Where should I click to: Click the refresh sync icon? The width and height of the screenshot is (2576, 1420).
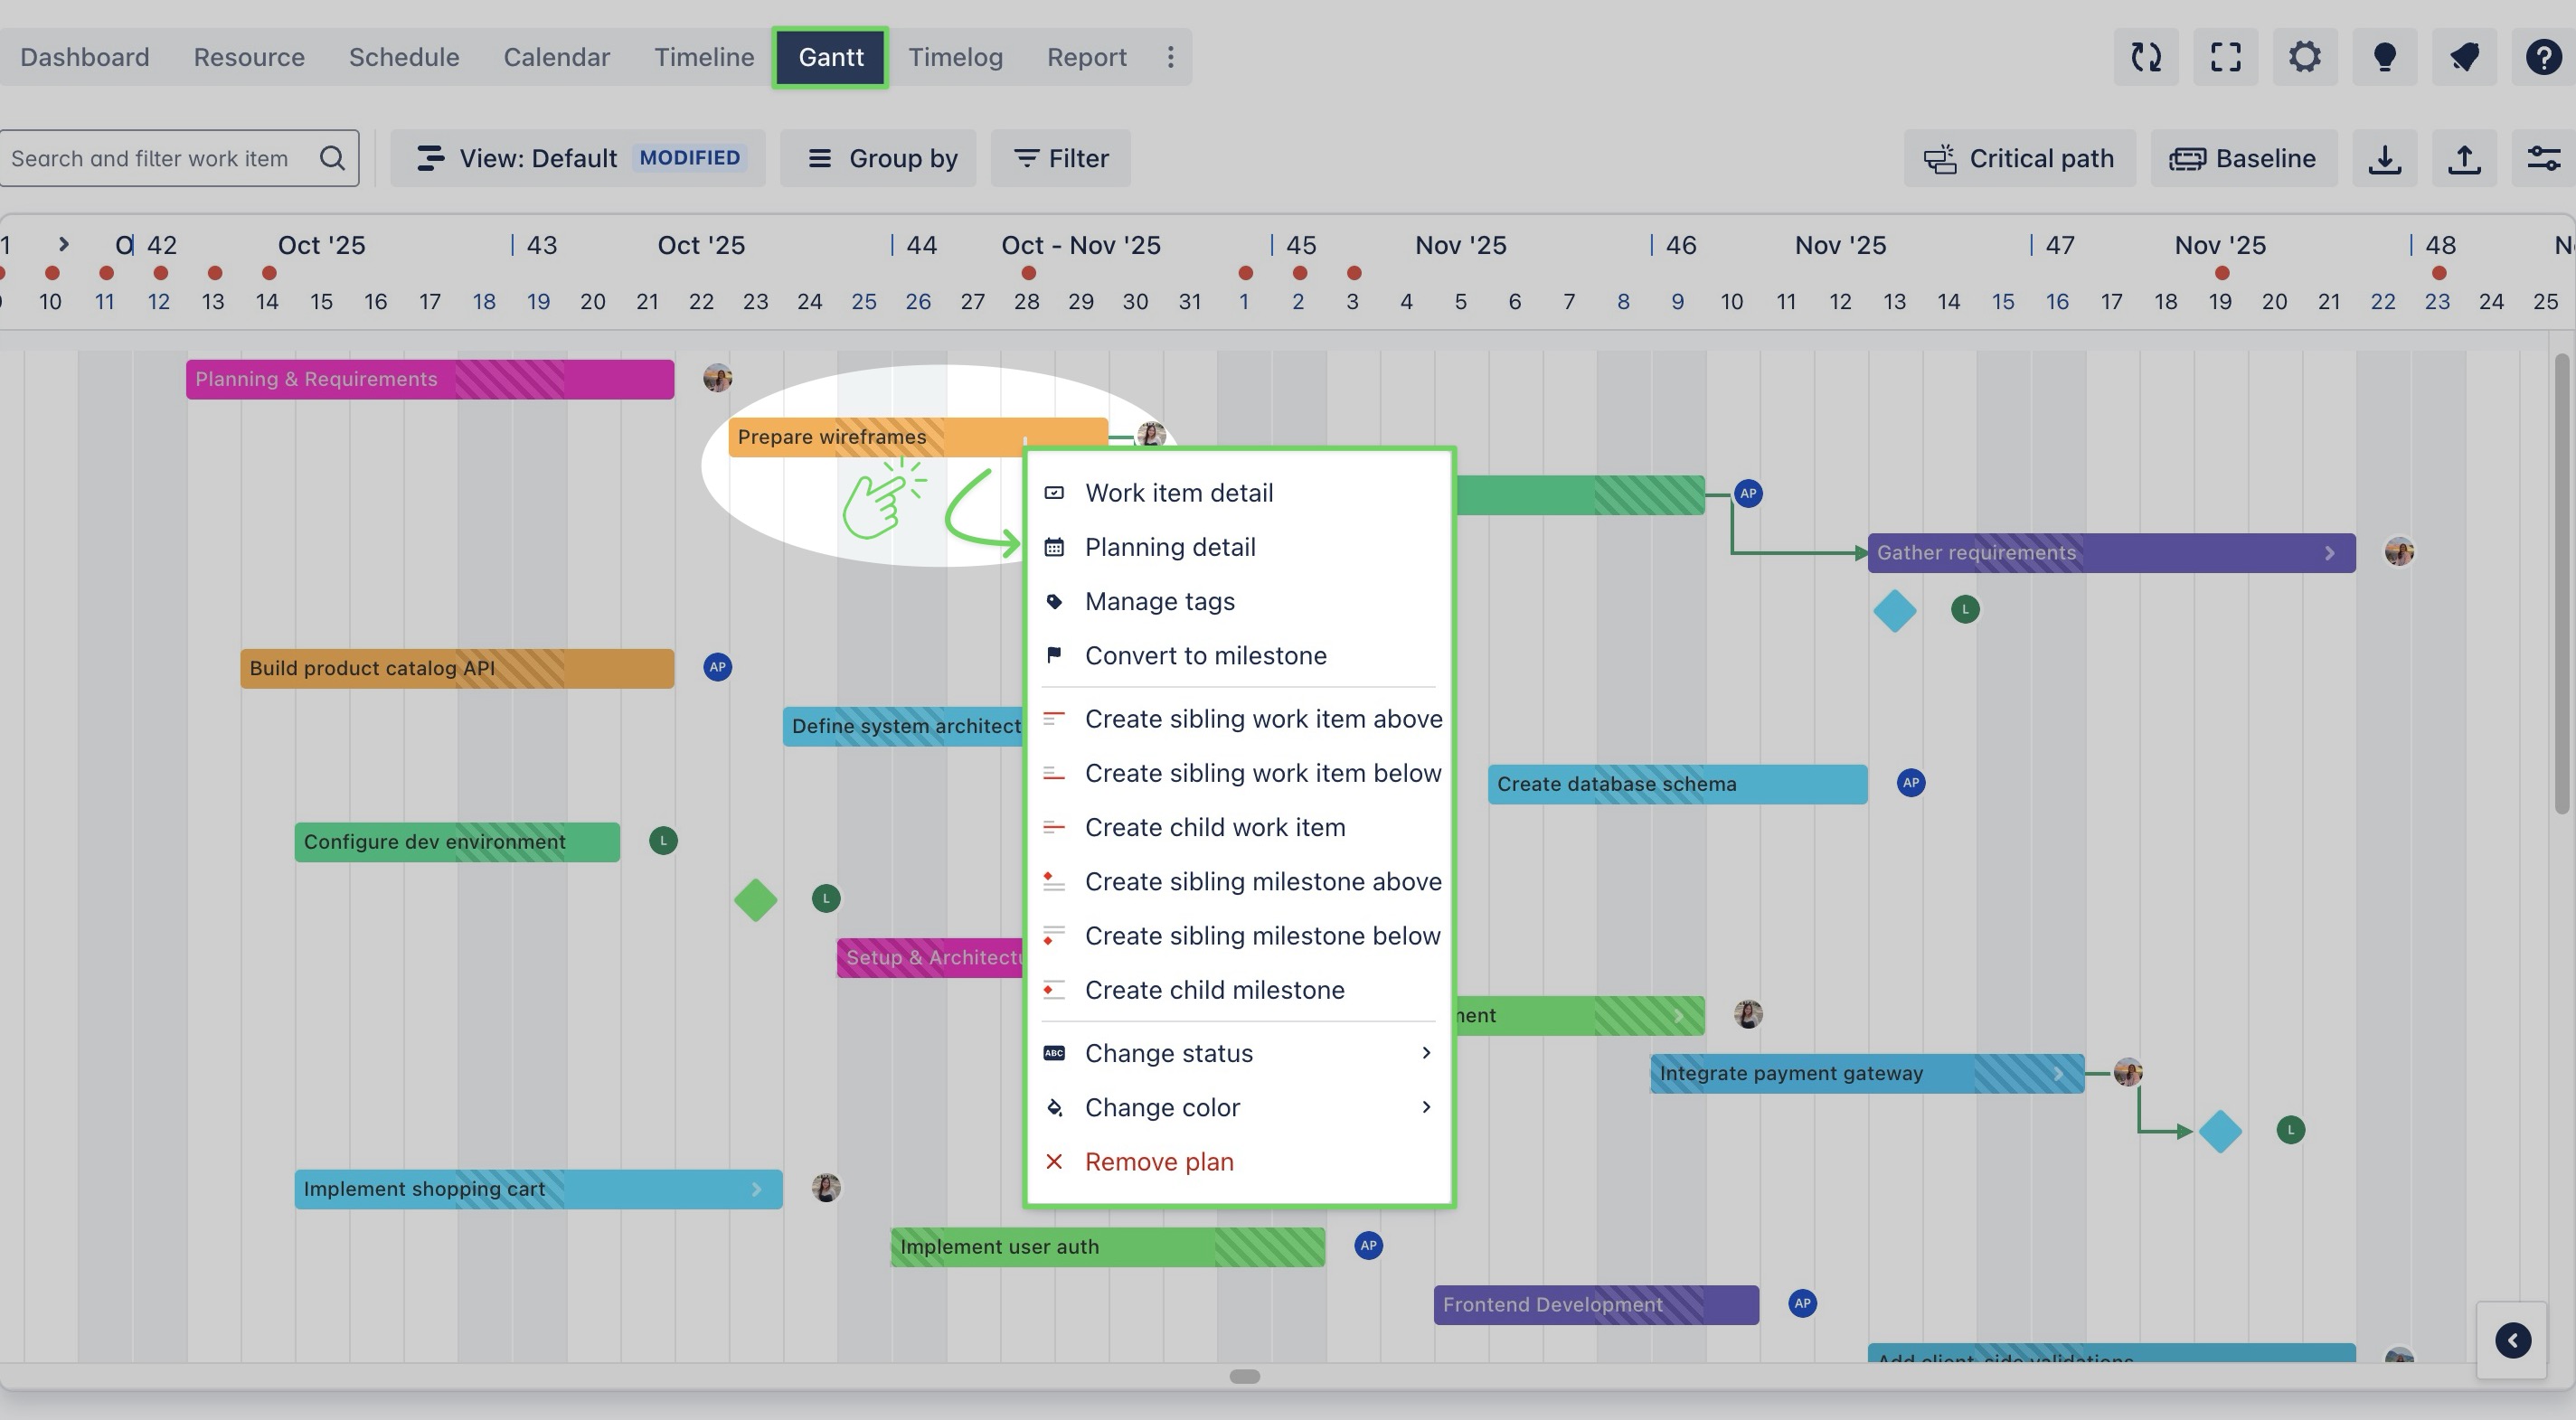point(2146,57)
